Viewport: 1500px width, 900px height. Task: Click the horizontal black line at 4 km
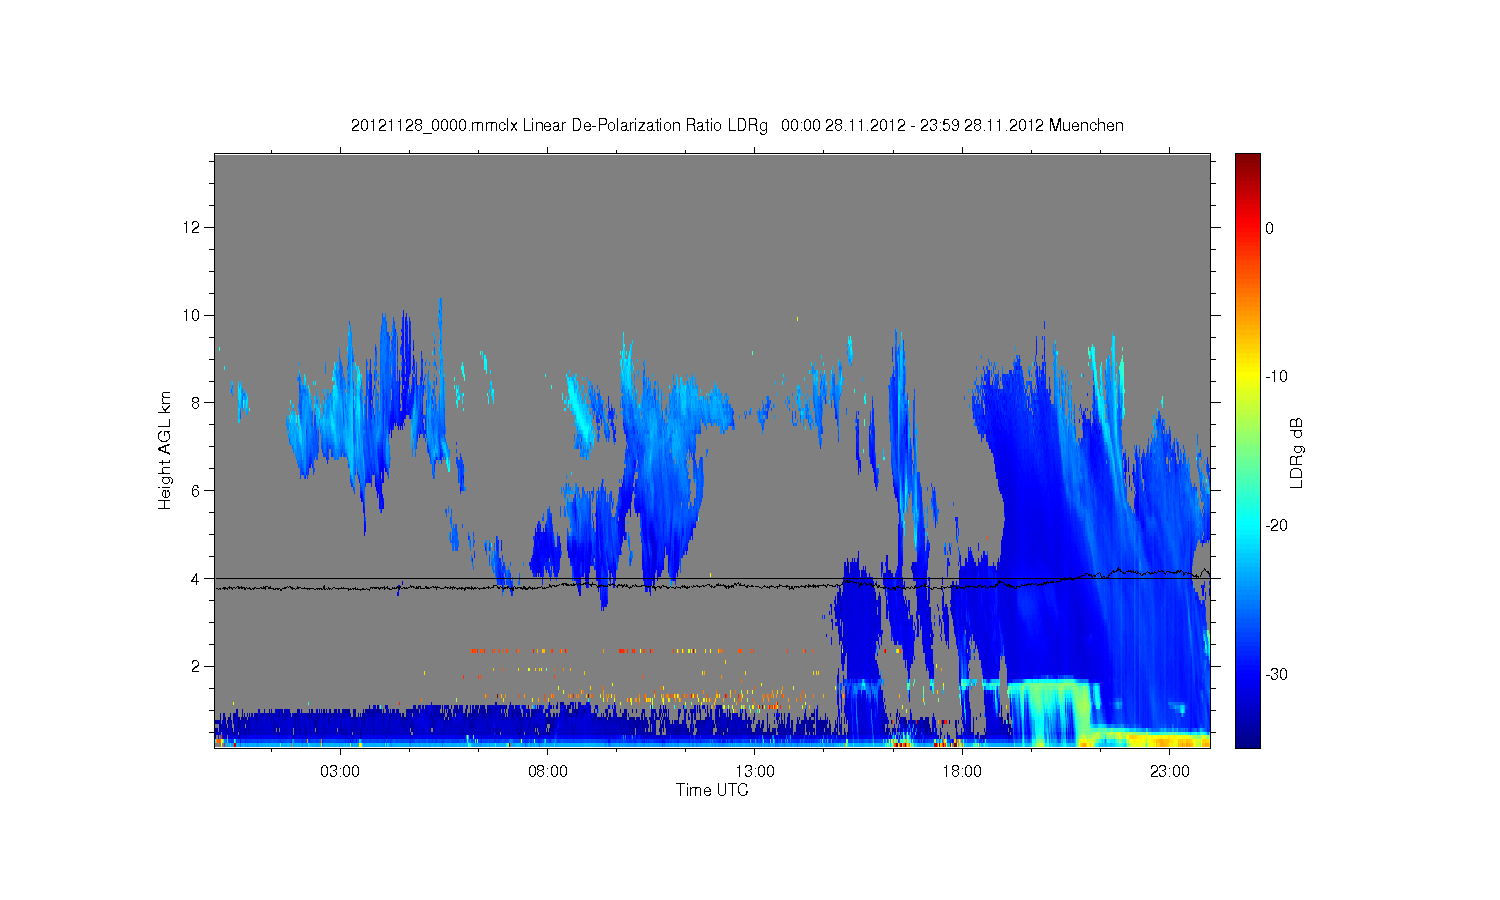712,578
